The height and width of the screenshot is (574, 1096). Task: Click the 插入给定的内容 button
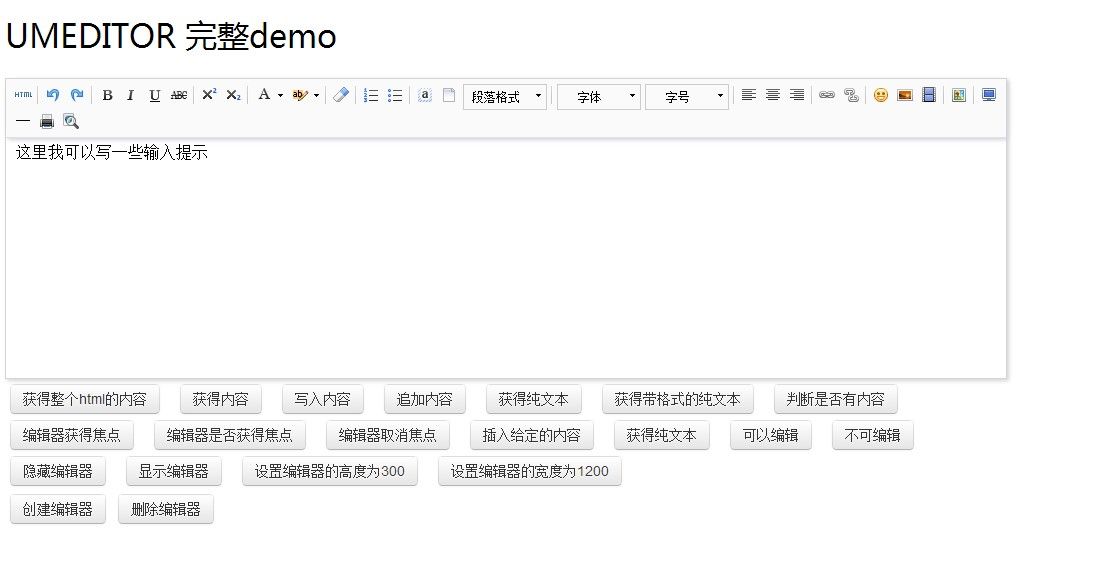(531, 436)
